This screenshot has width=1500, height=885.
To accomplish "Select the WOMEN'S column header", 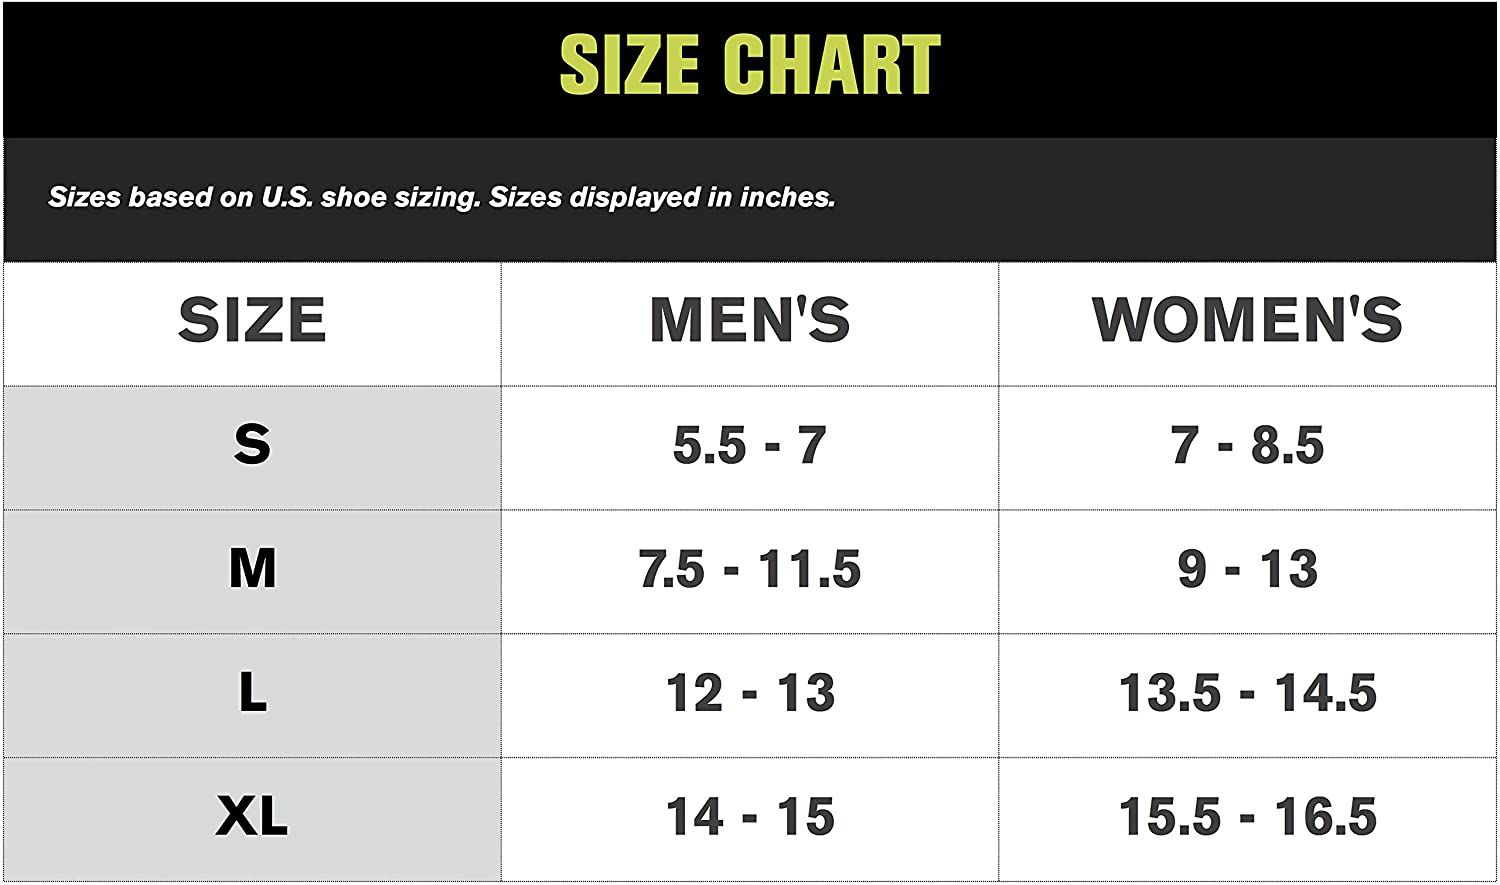I will 1247,320.
